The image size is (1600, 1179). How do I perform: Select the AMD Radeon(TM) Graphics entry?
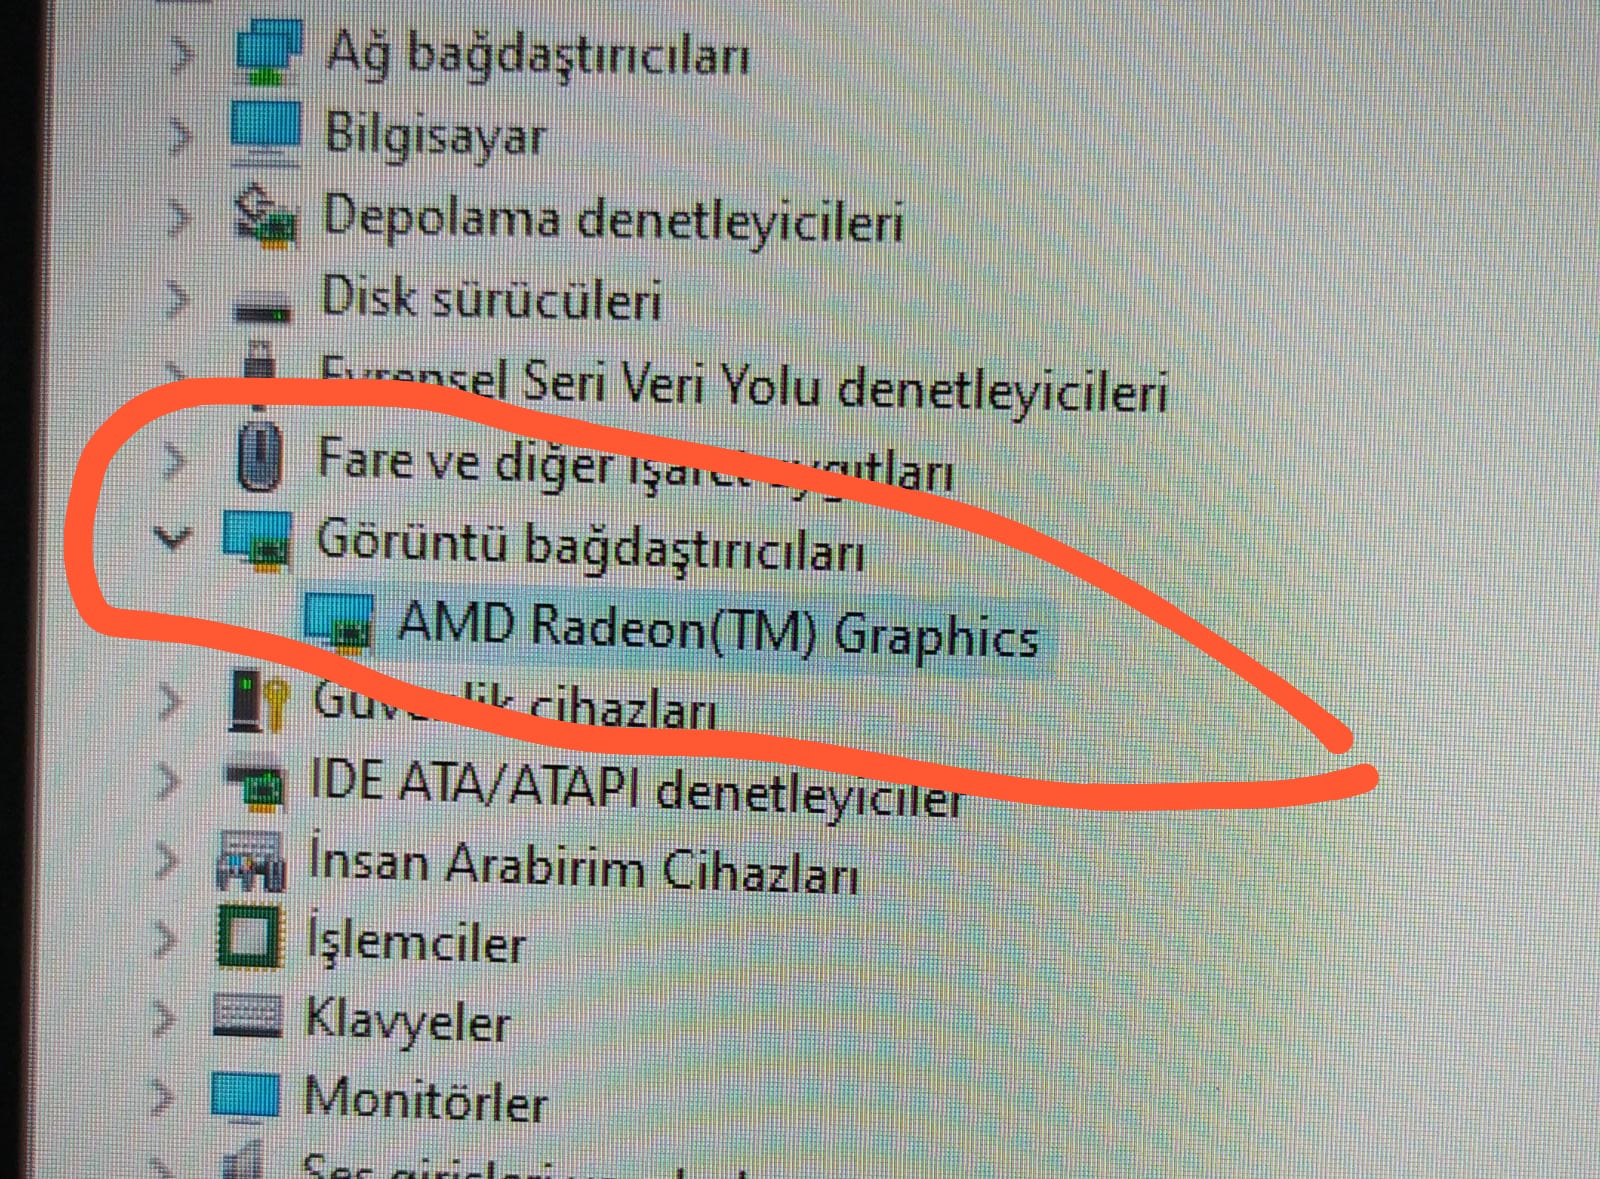(x=718, y=631)
